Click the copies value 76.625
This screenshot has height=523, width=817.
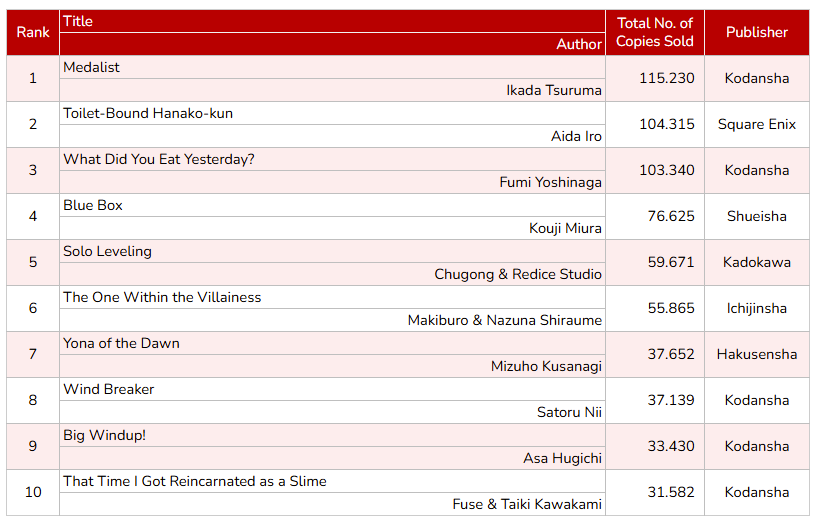[x=671, y=216]
